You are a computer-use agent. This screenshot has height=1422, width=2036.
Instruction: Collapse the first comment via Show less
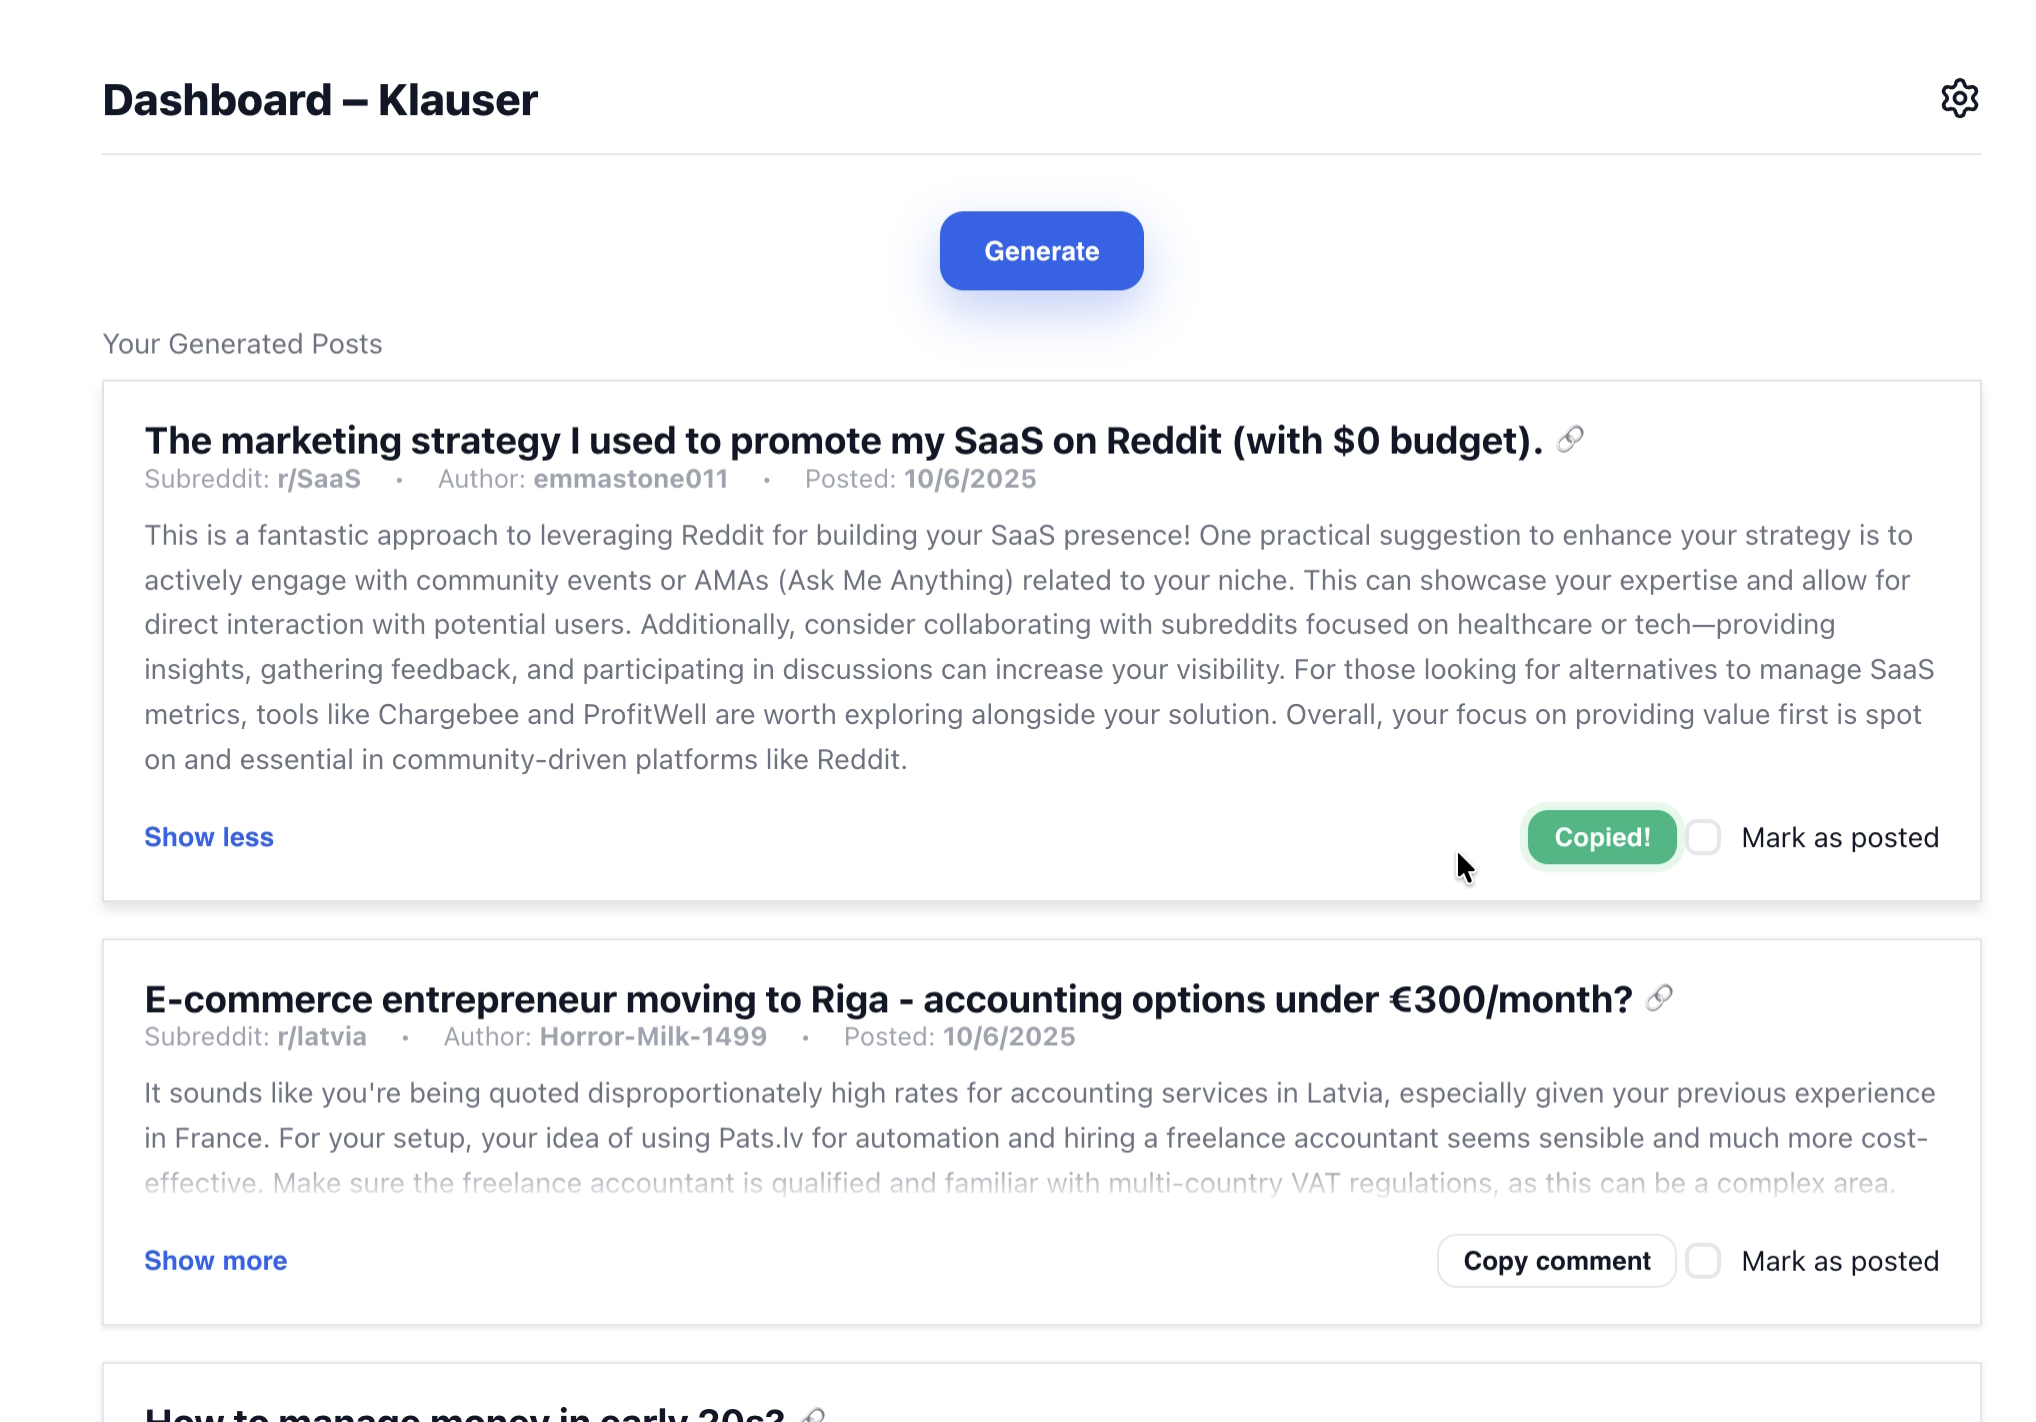coord(208,837)
